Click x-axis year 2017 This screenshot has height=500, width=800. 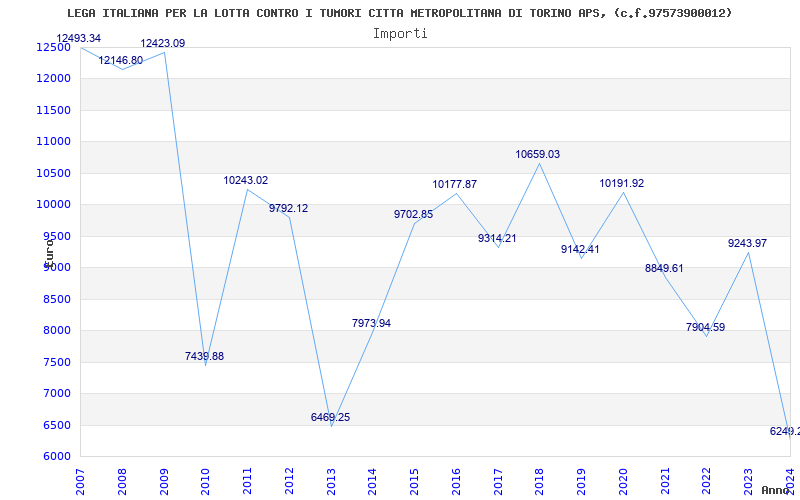[x=498, y=482]
